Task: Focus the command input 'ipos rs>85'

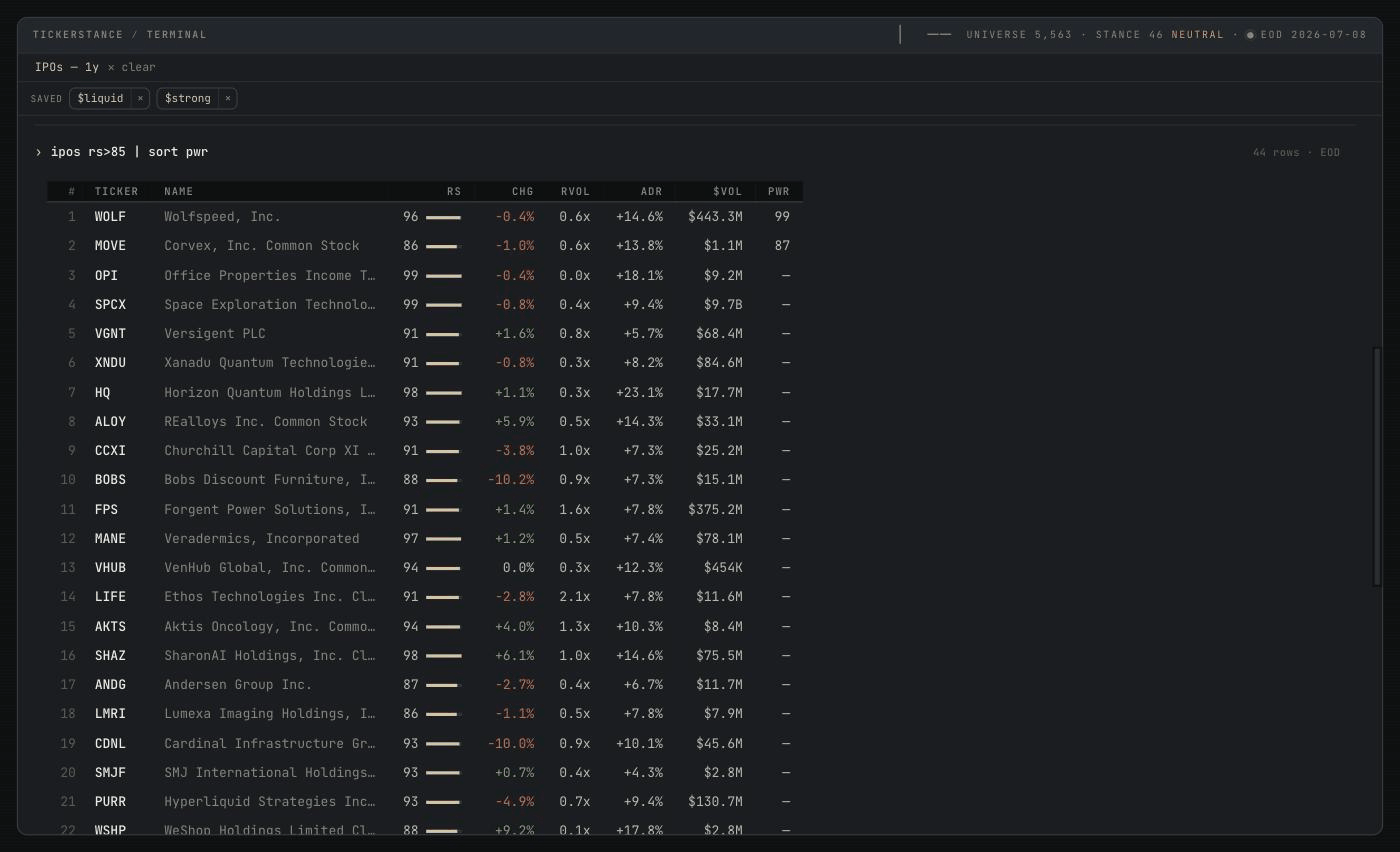Action: (x=130, y=152)
